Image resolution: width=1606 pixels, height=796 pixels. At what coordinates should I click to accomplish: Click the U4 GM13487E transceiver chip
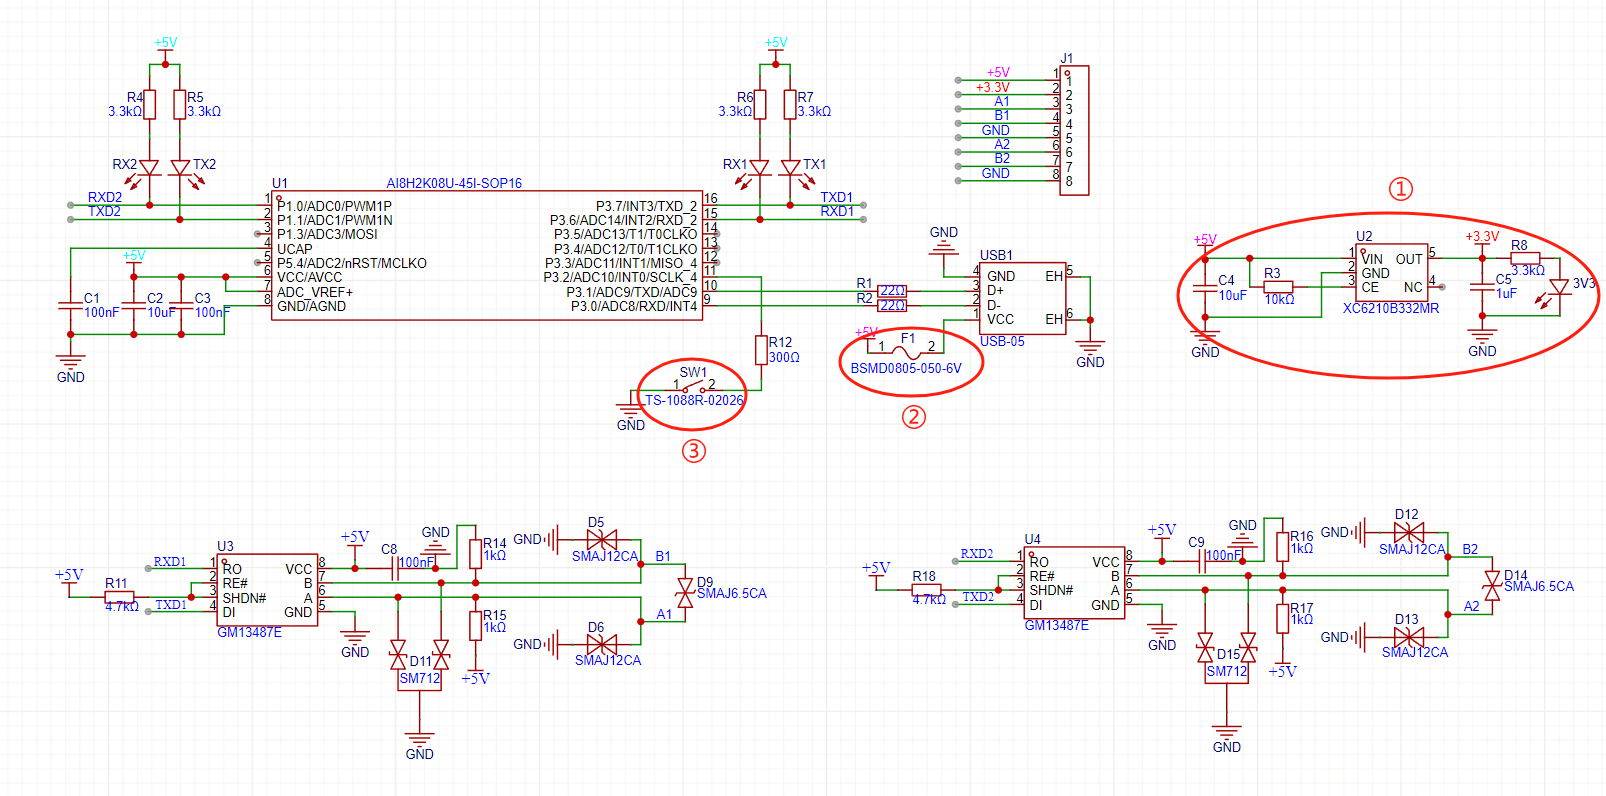[1076, 583]
